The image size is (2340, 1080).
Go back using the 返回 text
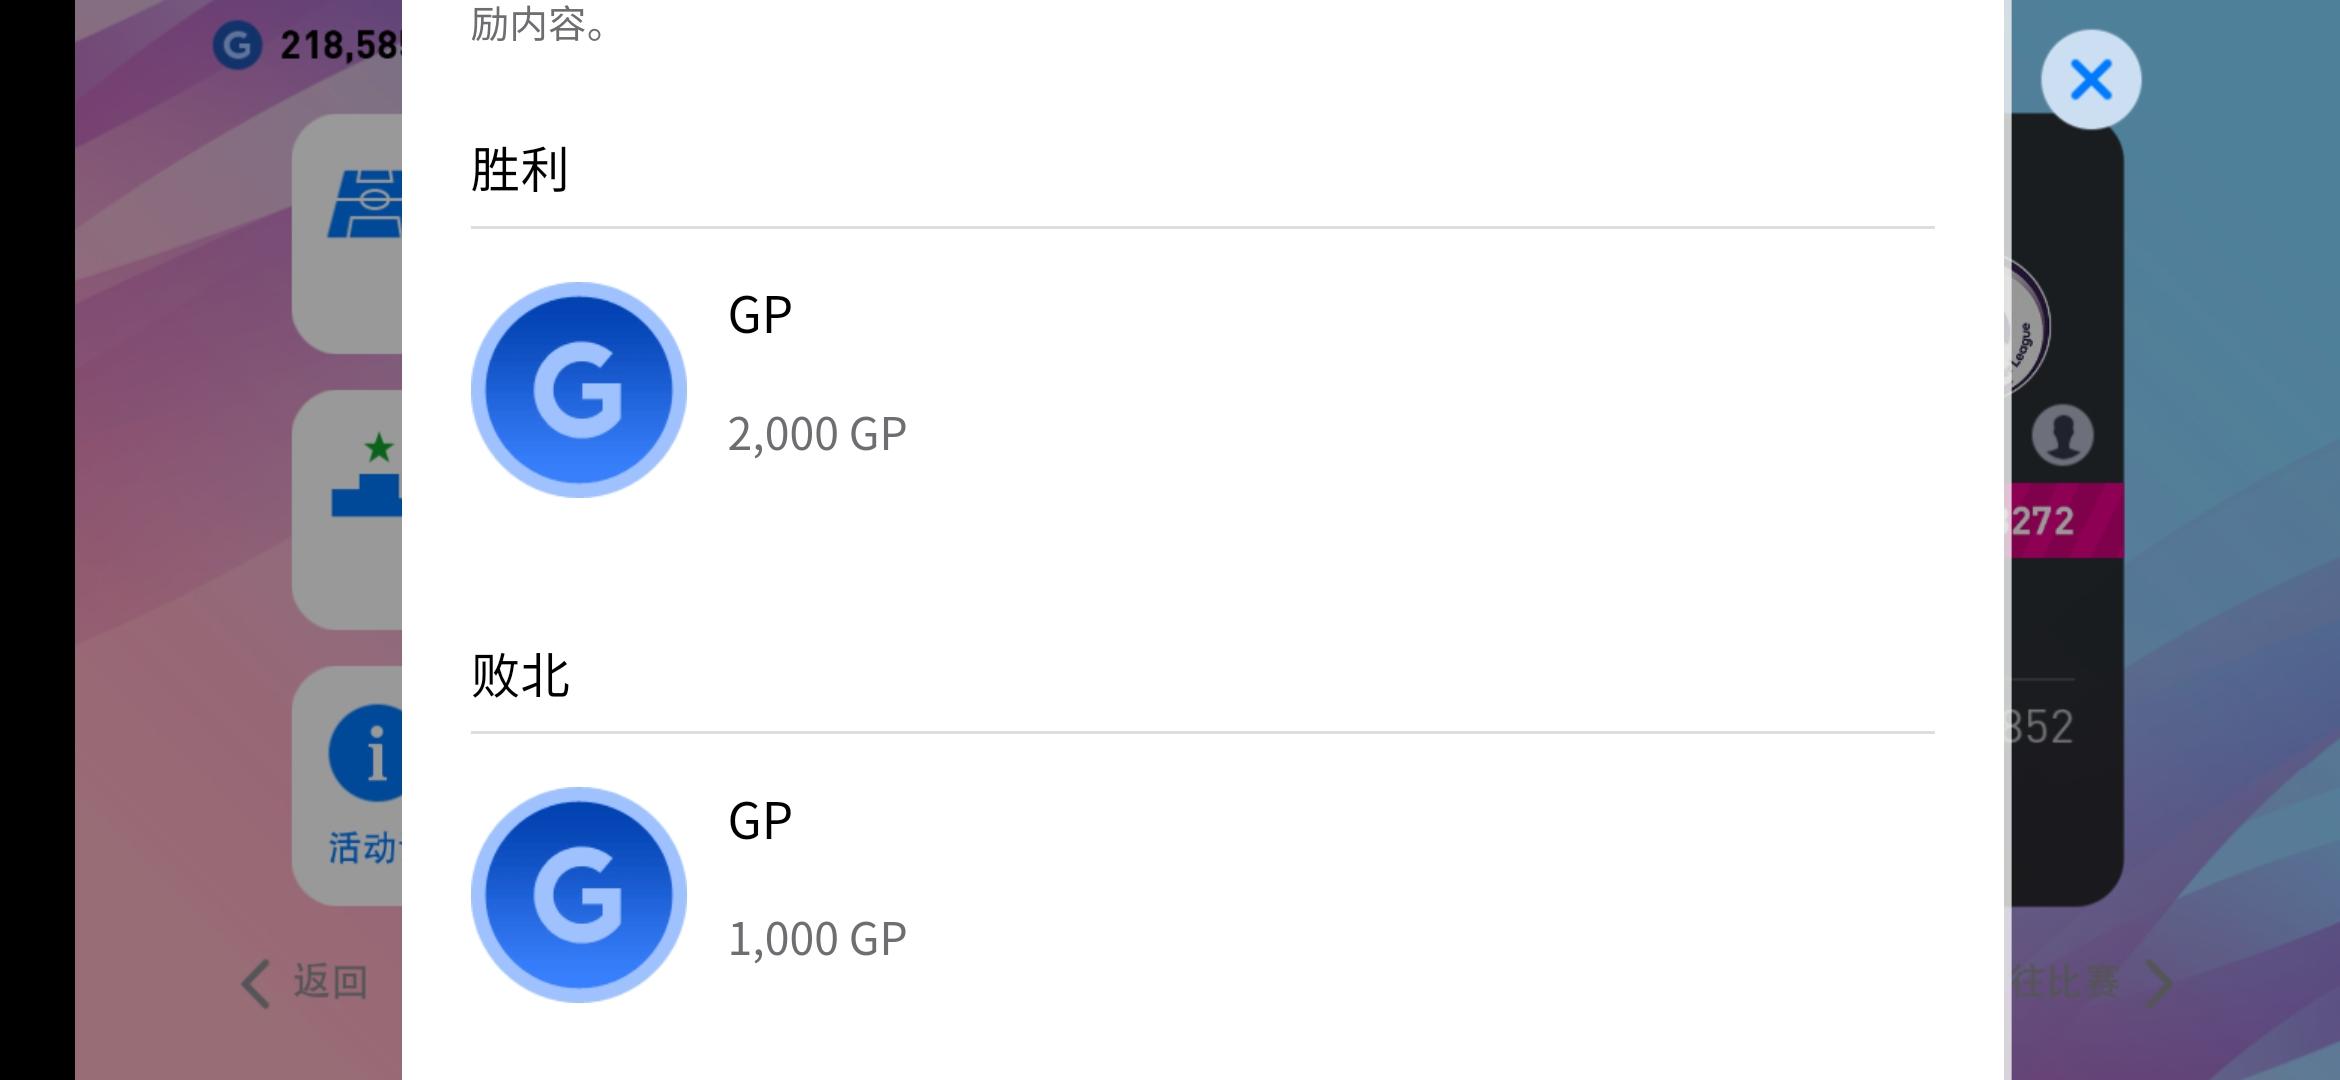tap(330, 982)
